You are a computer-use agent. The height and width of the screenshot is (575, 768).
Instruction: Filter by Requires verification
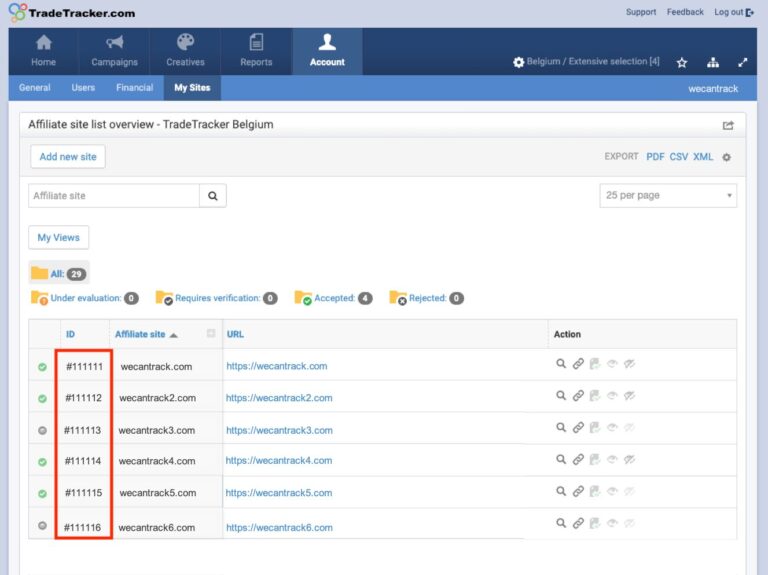point(216,298)
